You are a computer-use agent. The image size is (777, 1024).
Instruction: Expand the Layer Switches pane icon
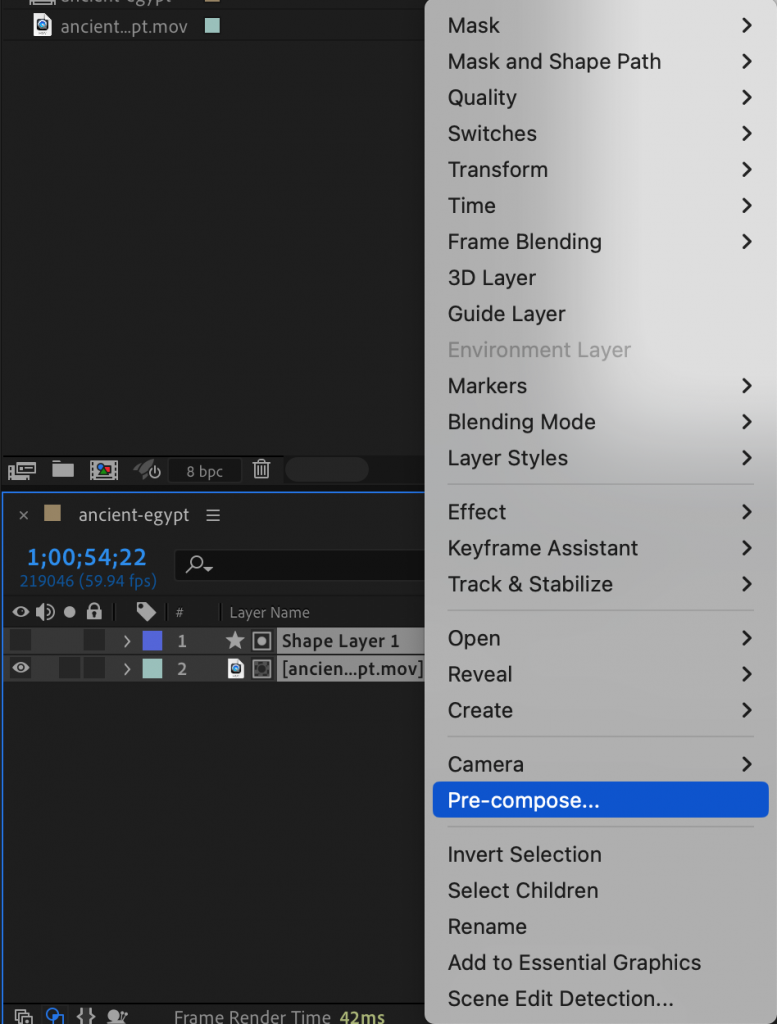tap(23, 1015)
